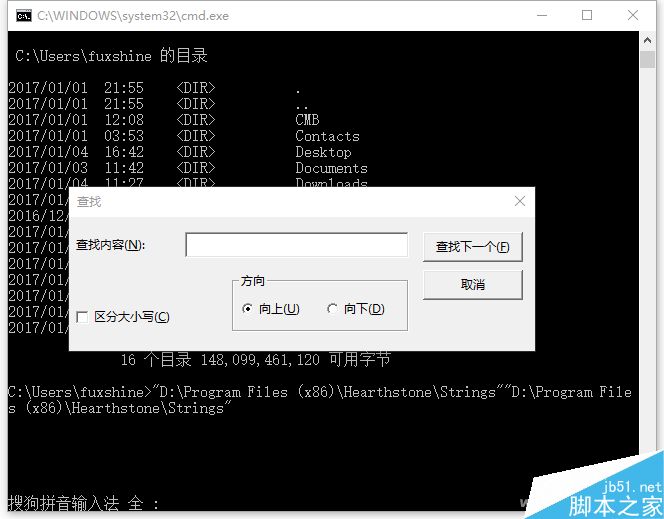Viewport: 664px width, 519px height.
Task: Select the 向上(U) direction radio button
Action: tap(247, 309)
